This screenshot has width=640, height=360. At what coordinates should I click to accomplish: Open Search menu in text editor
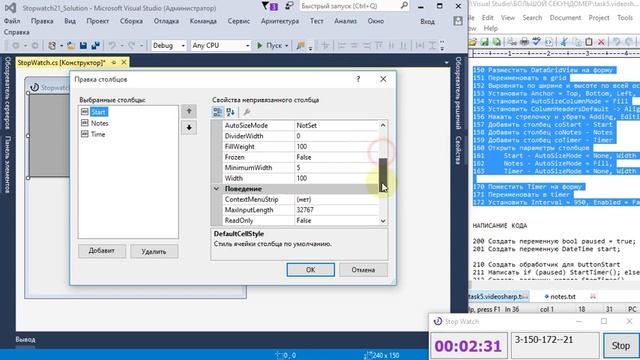tap(532, 18)
